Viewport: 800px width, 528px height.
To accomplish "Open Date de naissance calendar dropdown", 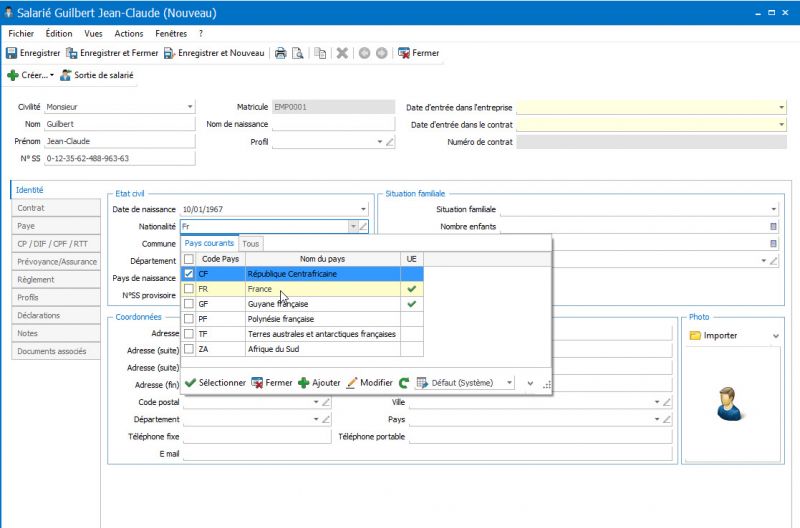I will [x=363, y=209].
